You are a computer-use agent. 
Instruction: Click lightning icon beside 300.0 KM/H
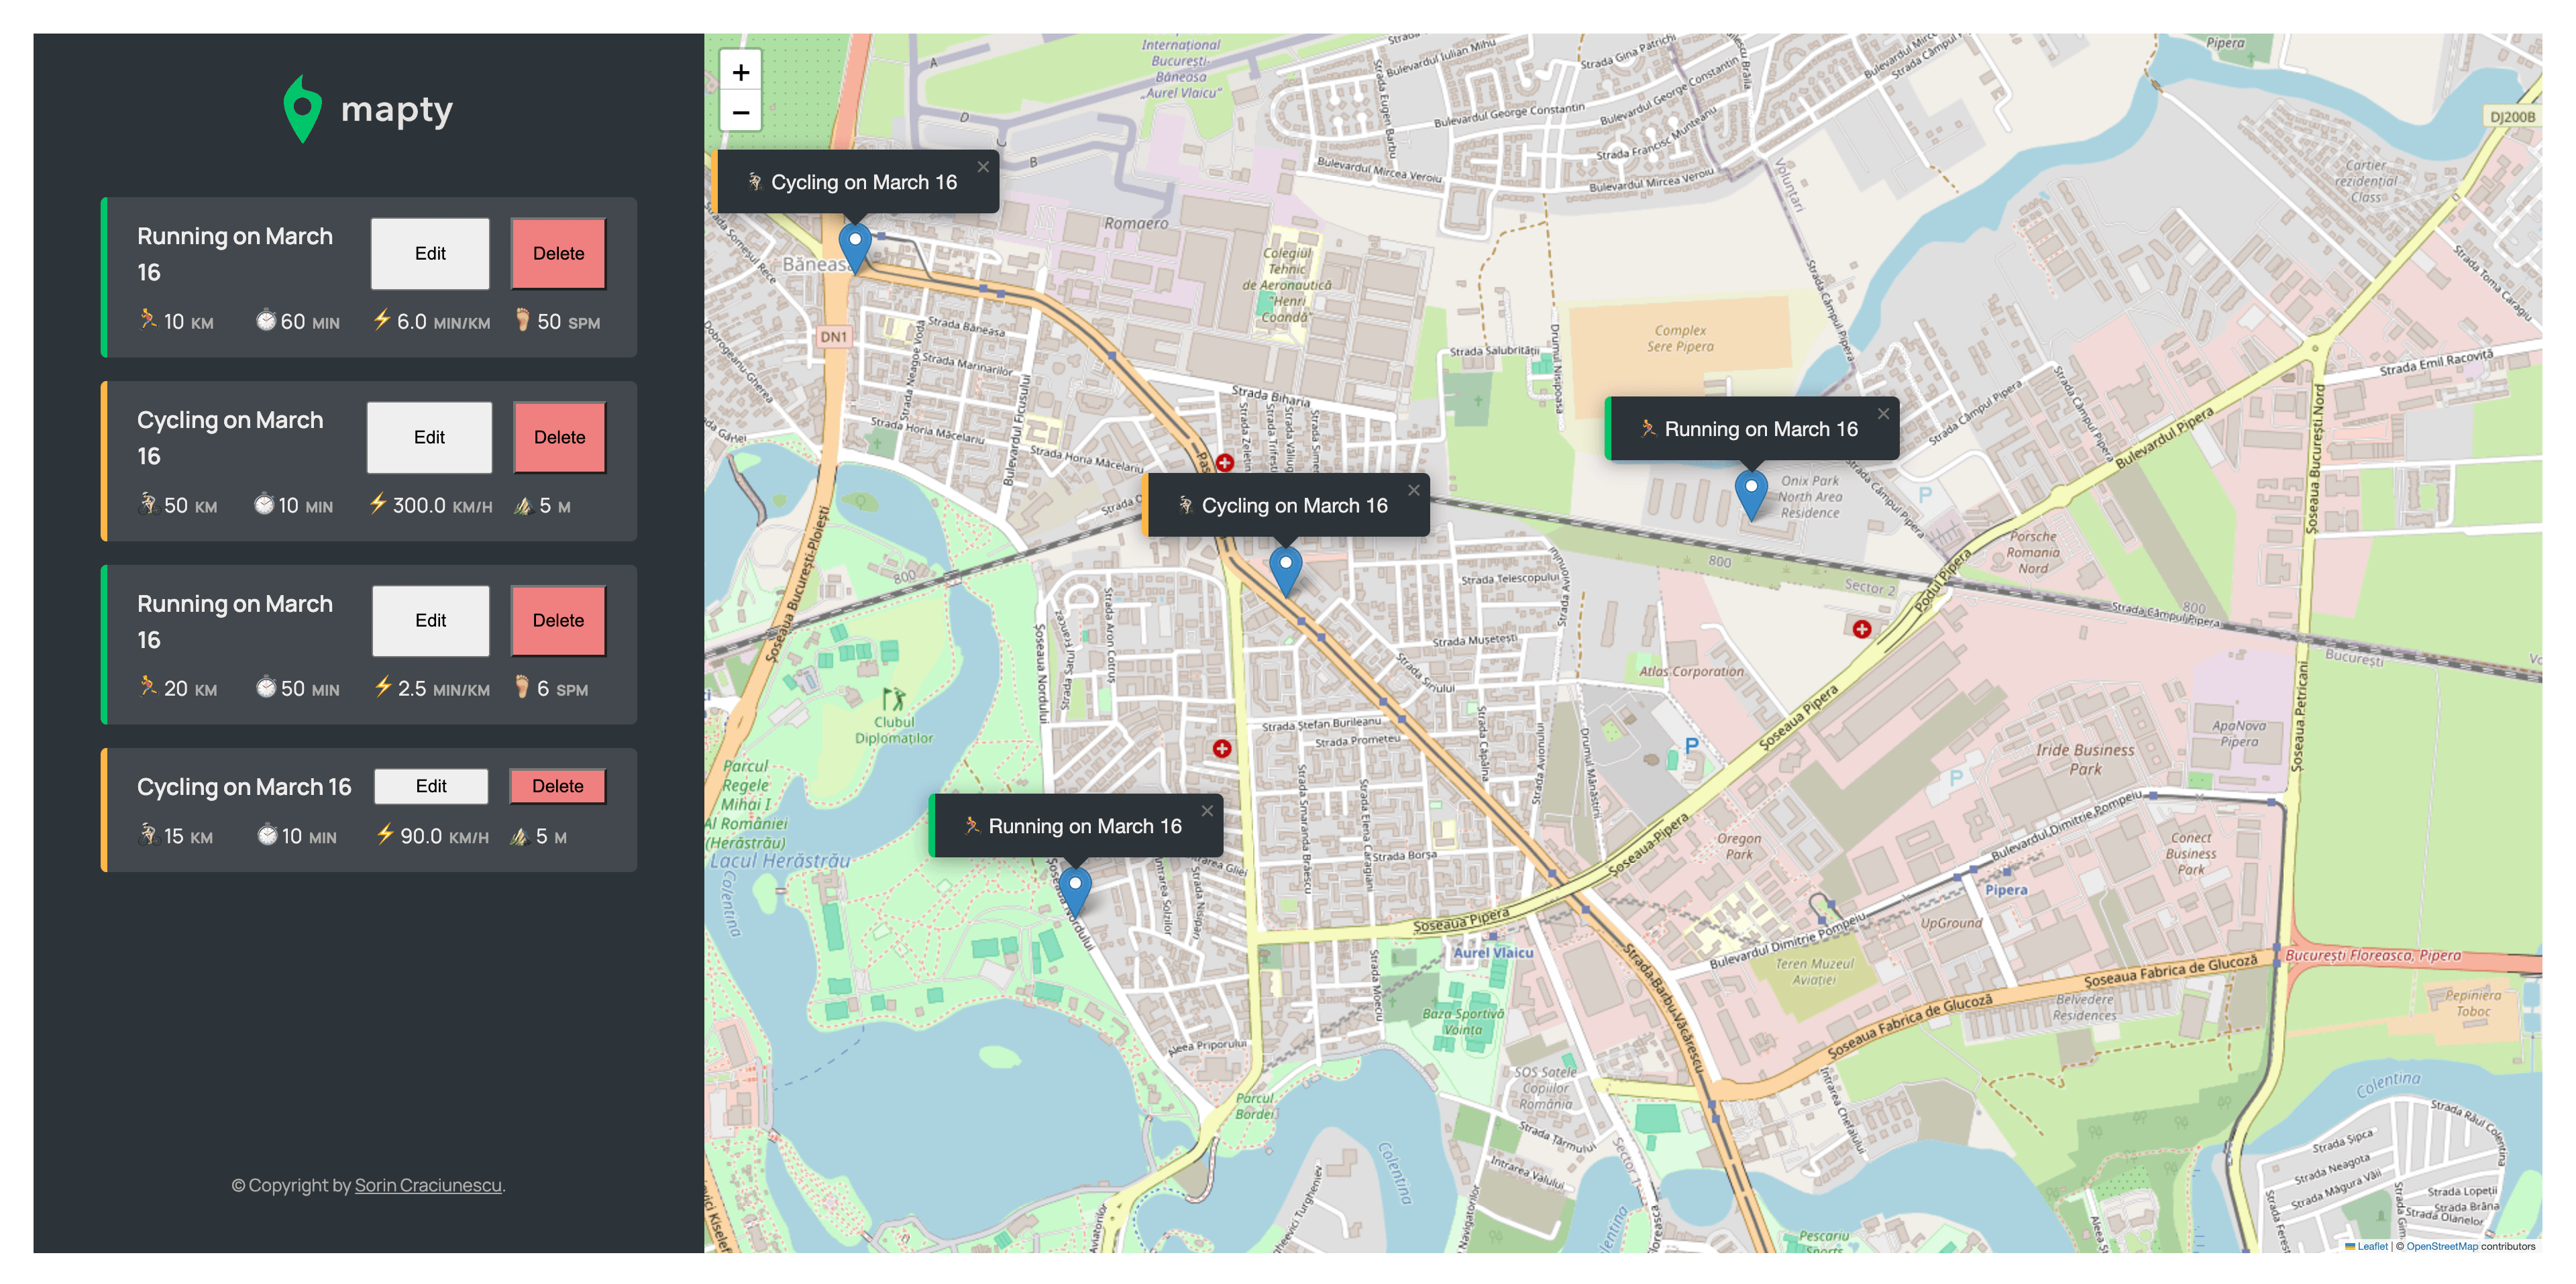tap(377, 504)
